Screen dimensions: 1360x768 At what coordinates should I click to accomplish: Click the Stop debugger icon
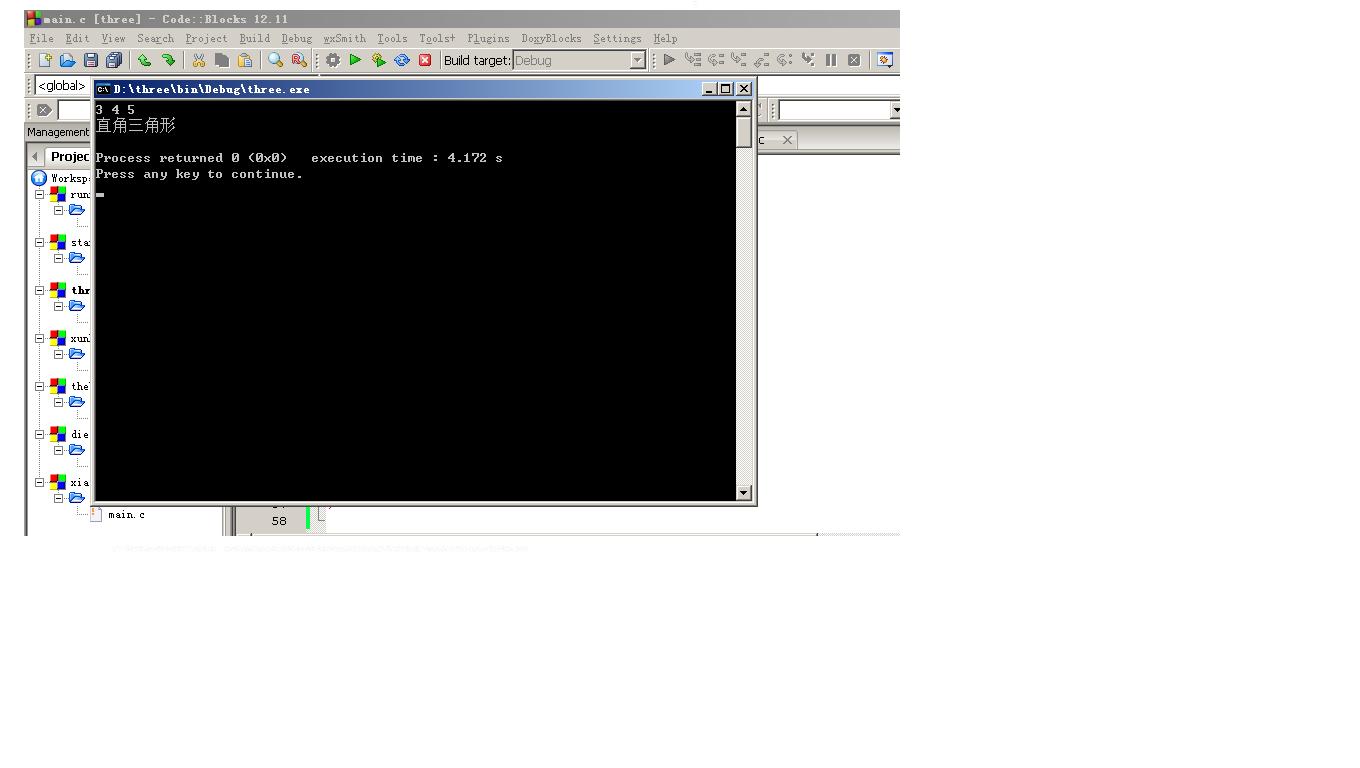pyautogui.click(x=854, y=60)
